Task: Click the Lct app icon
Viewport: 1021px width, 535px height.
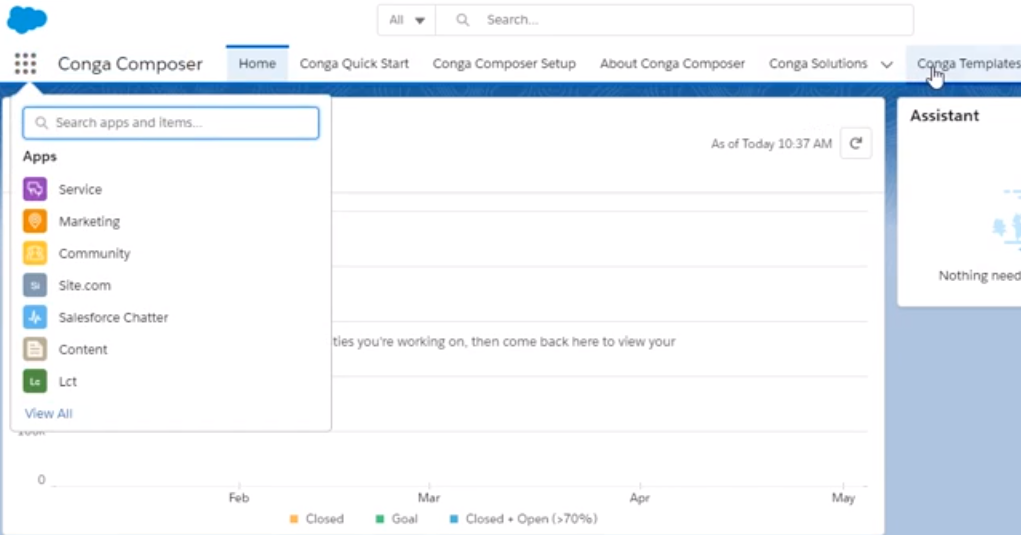Action: 35,381
